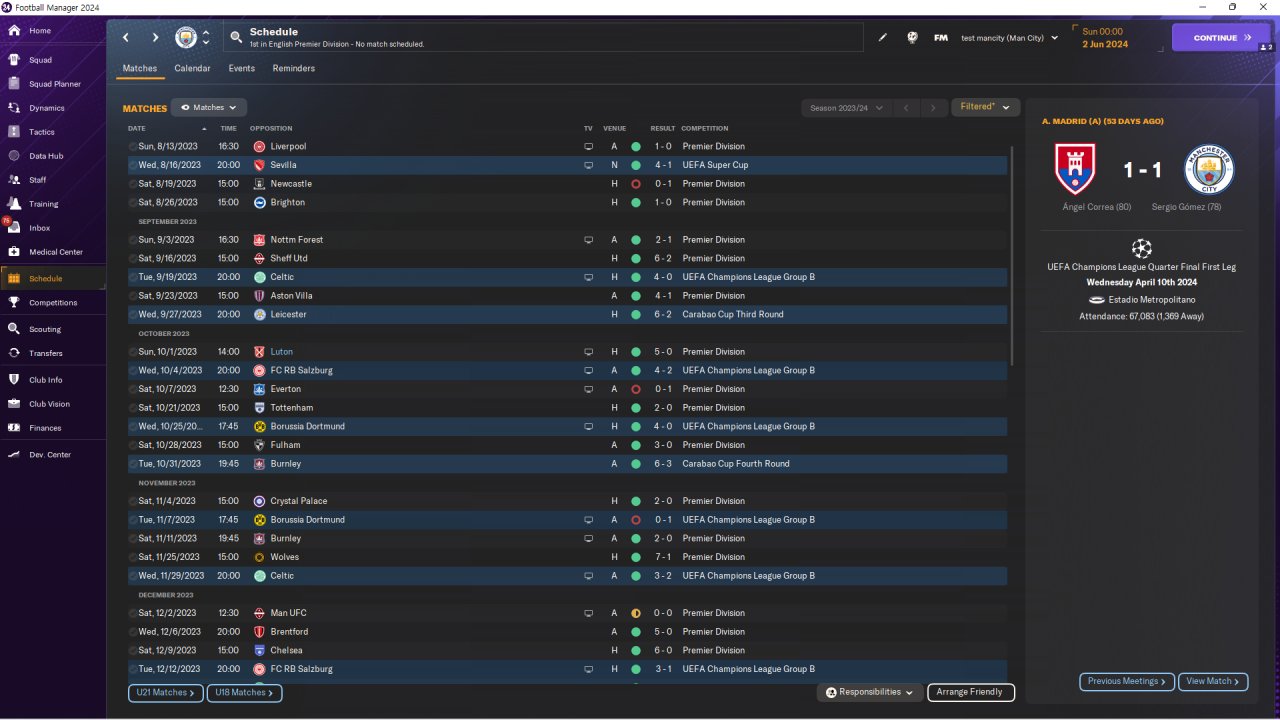Open the Transfers arrows icon
The height and width of the screenshot is (720, 1280).
tap(14, 353)
